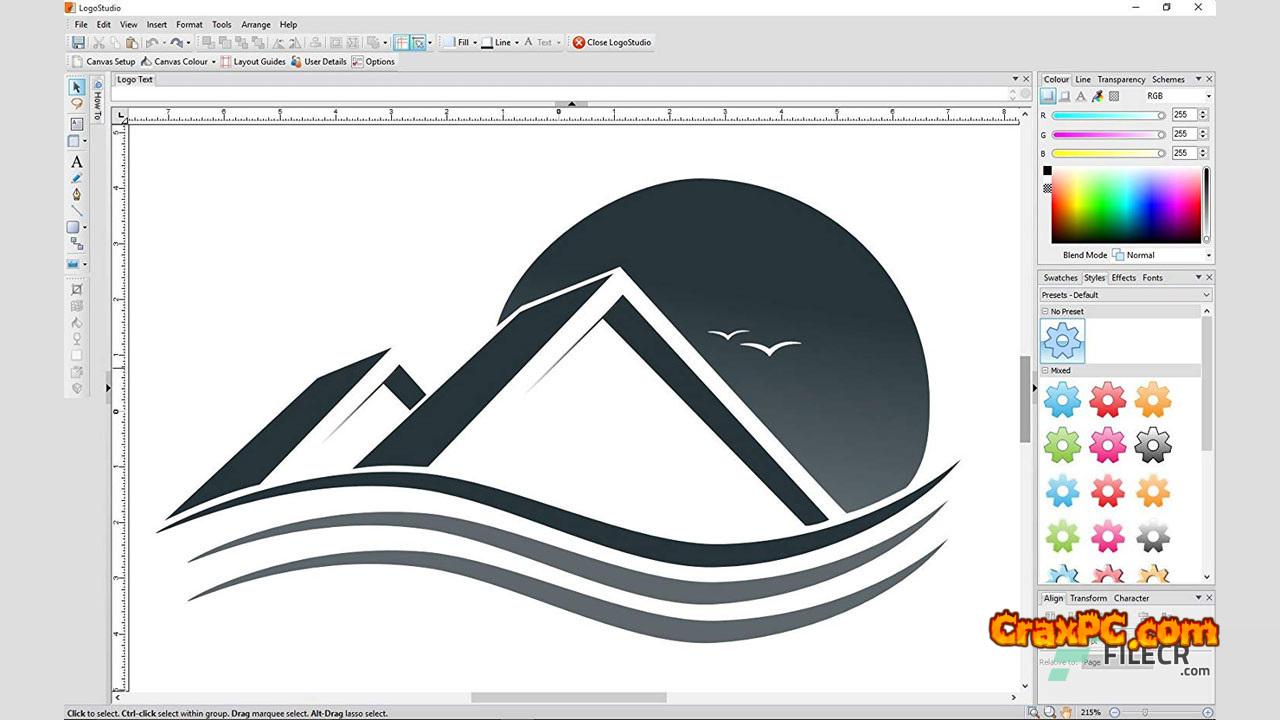Viewport: 1280px width, 720px height.
Task: Click the black colour swatch above the spectrum
Action: pyautogui.click(x=1047, y=171)
